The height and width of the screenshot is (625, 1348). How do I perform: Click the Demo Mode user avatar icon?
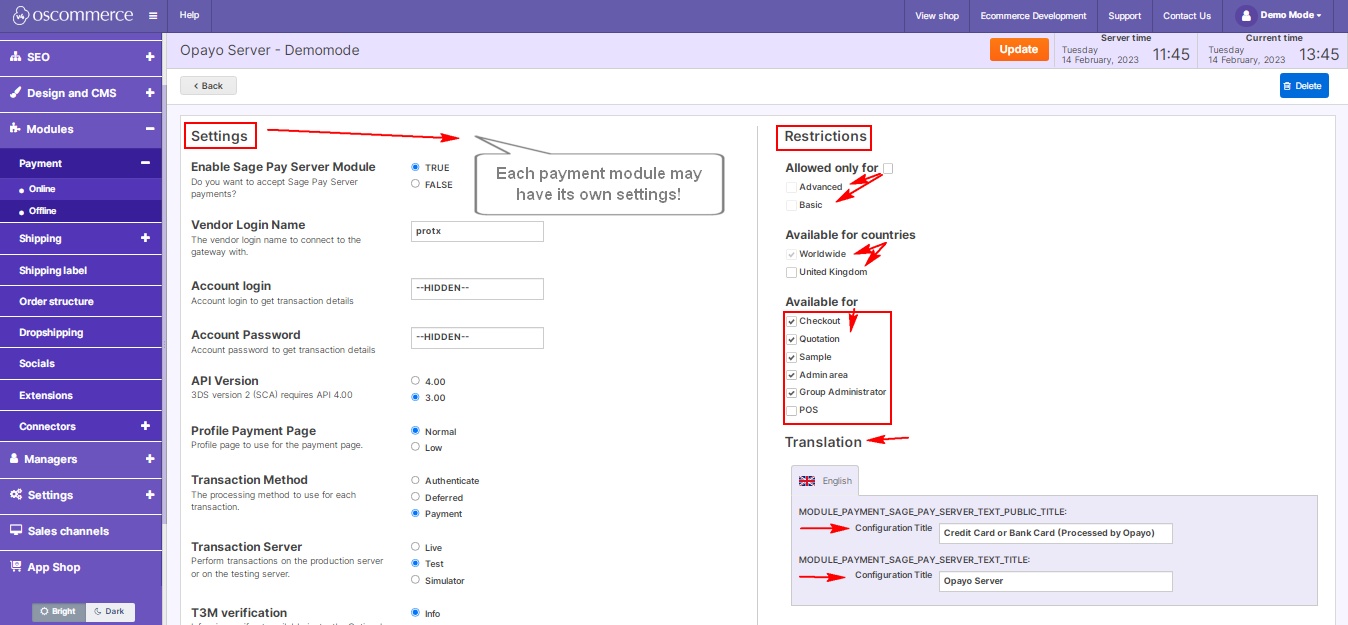(x=1245, y=15)
